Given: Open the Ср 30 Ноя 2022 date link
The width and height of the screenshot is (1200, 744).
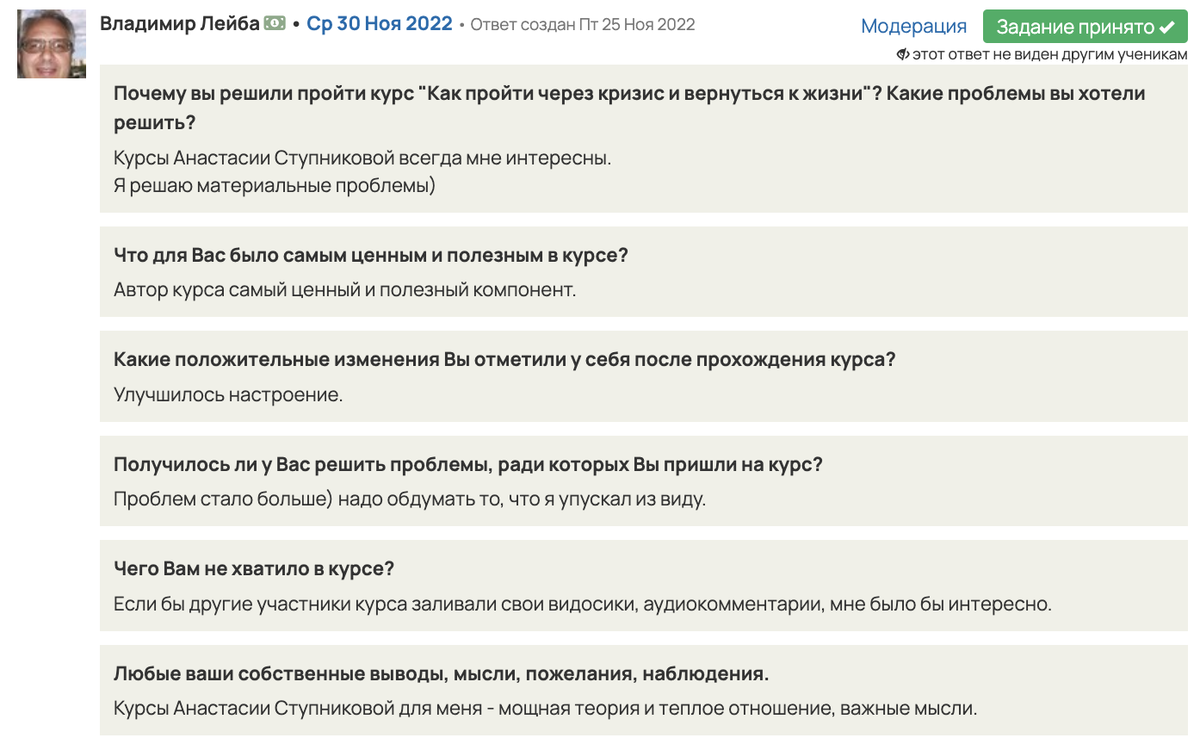Looking at the screenshot, I should 379,24.
